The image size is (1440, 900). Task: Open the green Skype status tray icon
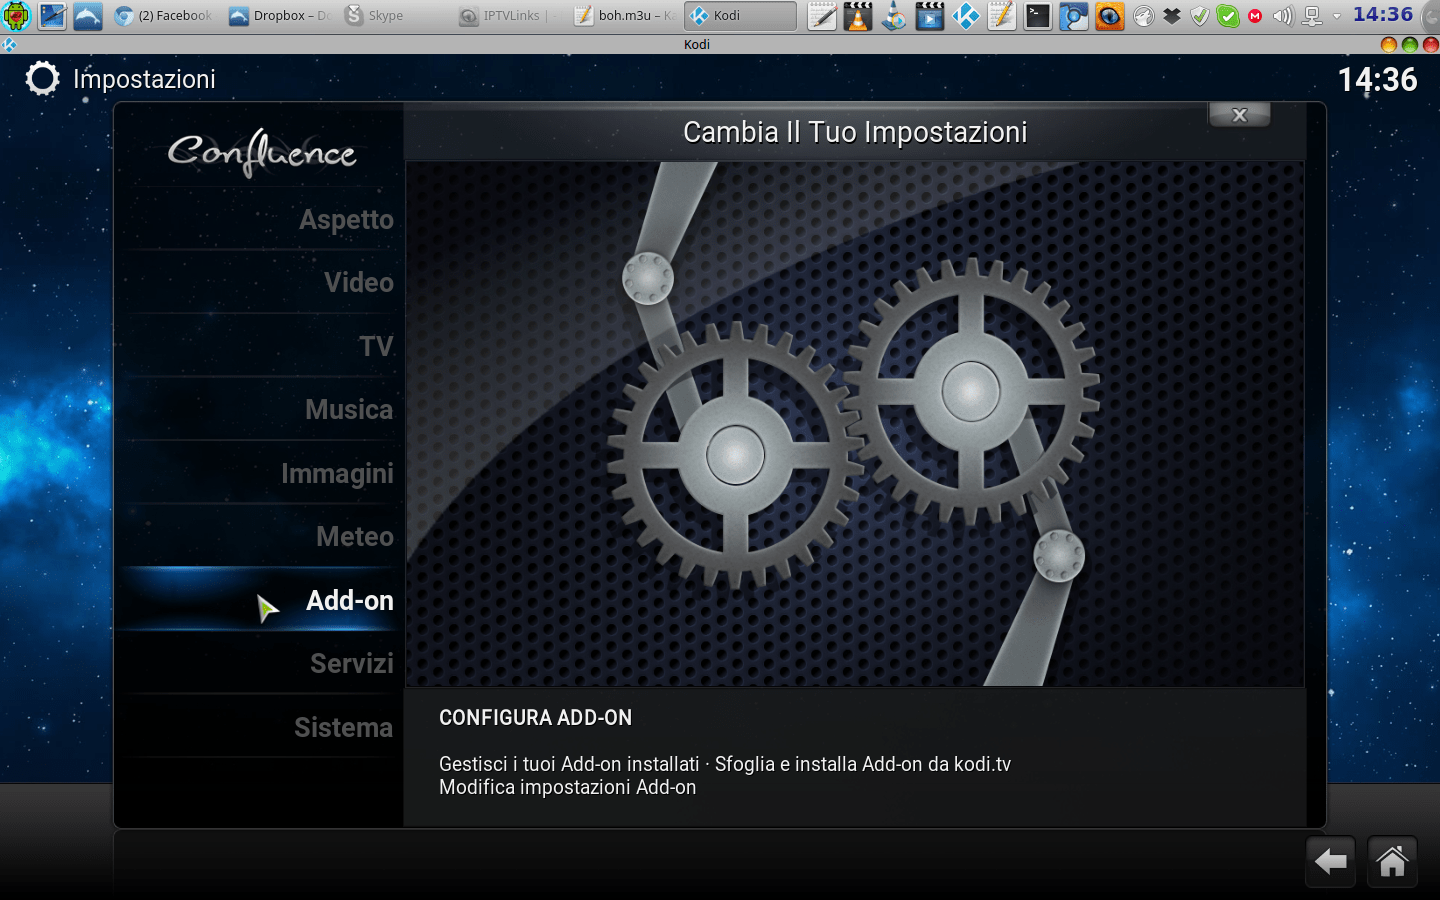coord(1228,16)
